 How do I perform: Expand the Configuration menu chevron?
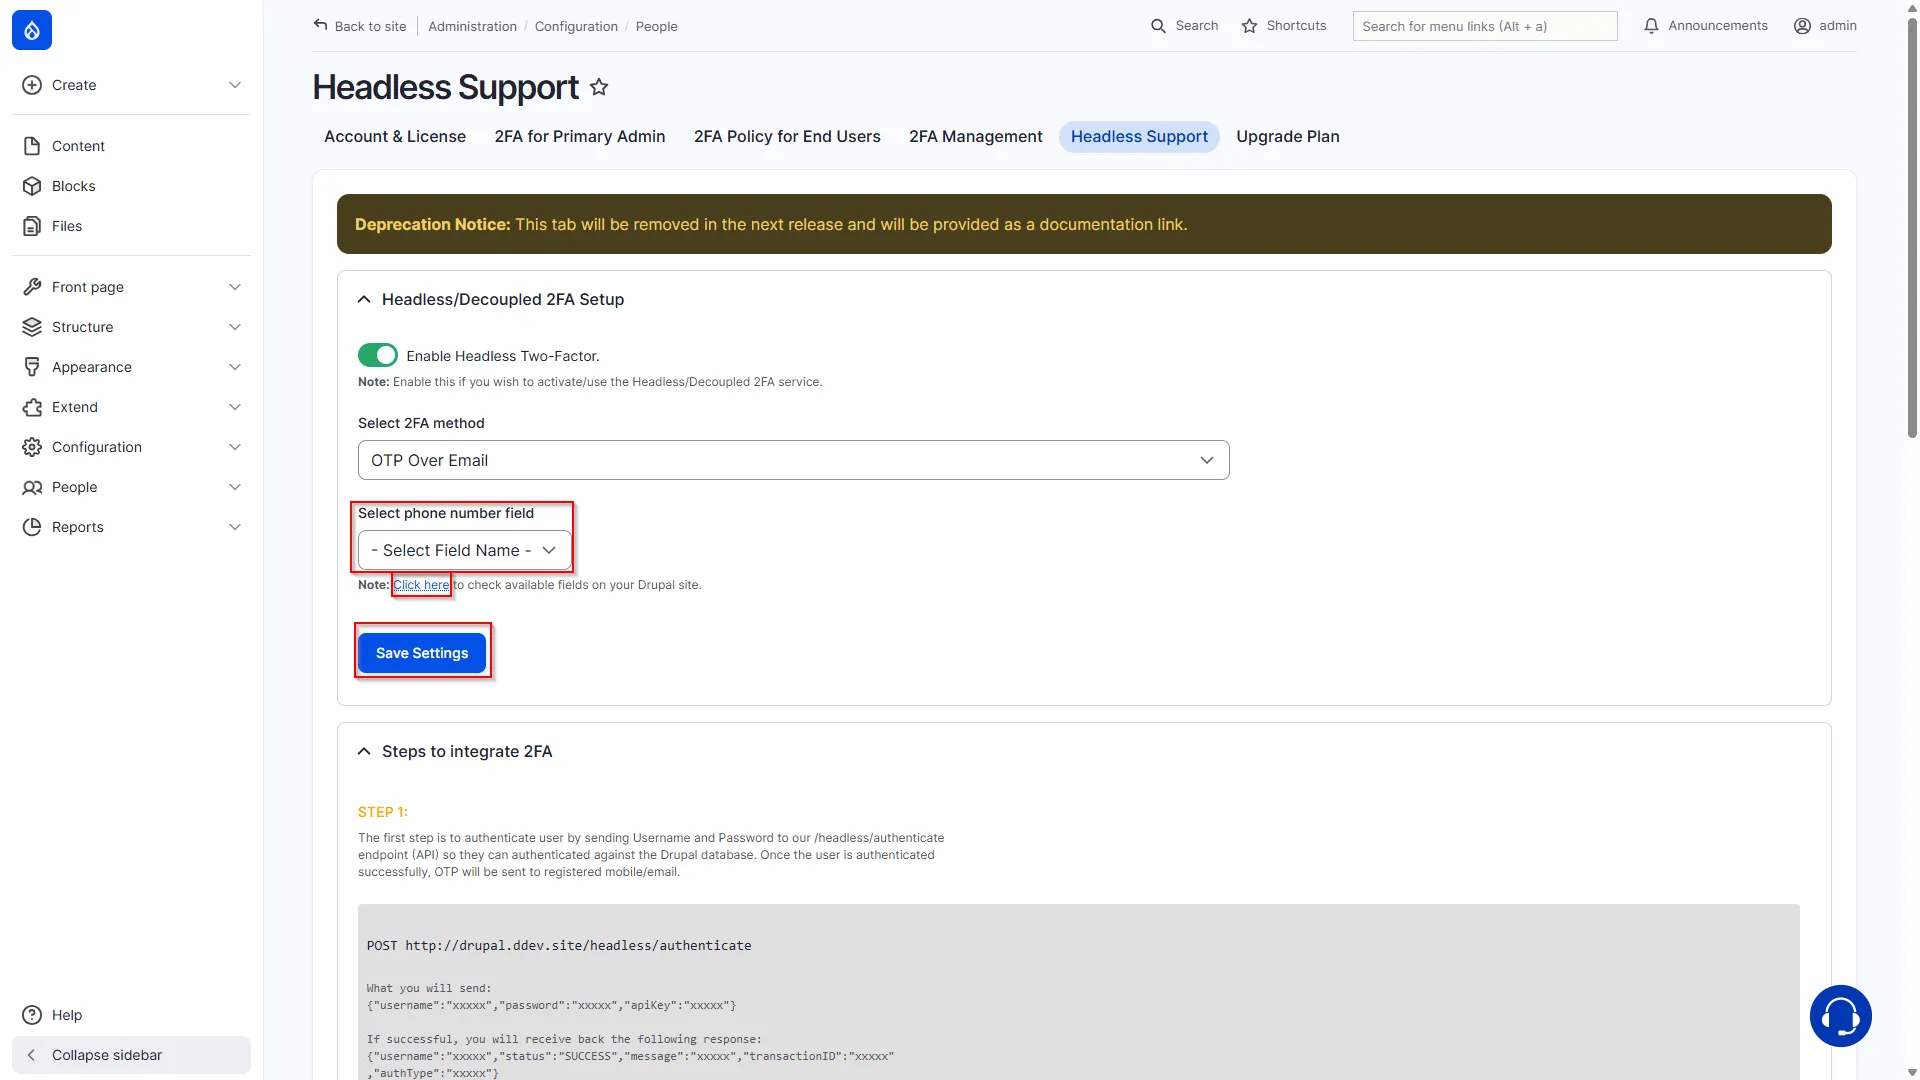click(x=235, y=447)
